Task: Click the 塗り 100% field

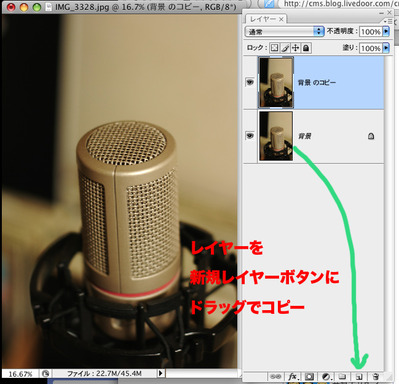Action: click(371, 48)
